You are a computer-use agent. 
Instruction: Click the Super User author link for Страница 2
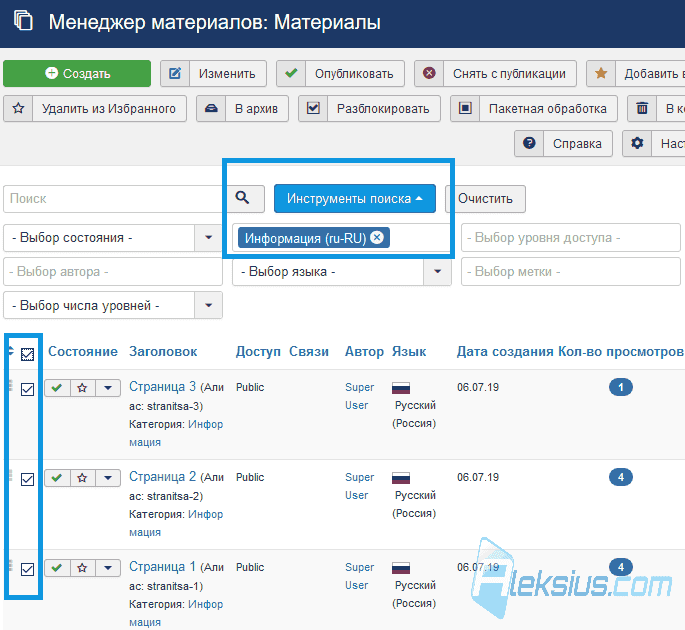tap(360, 486)
